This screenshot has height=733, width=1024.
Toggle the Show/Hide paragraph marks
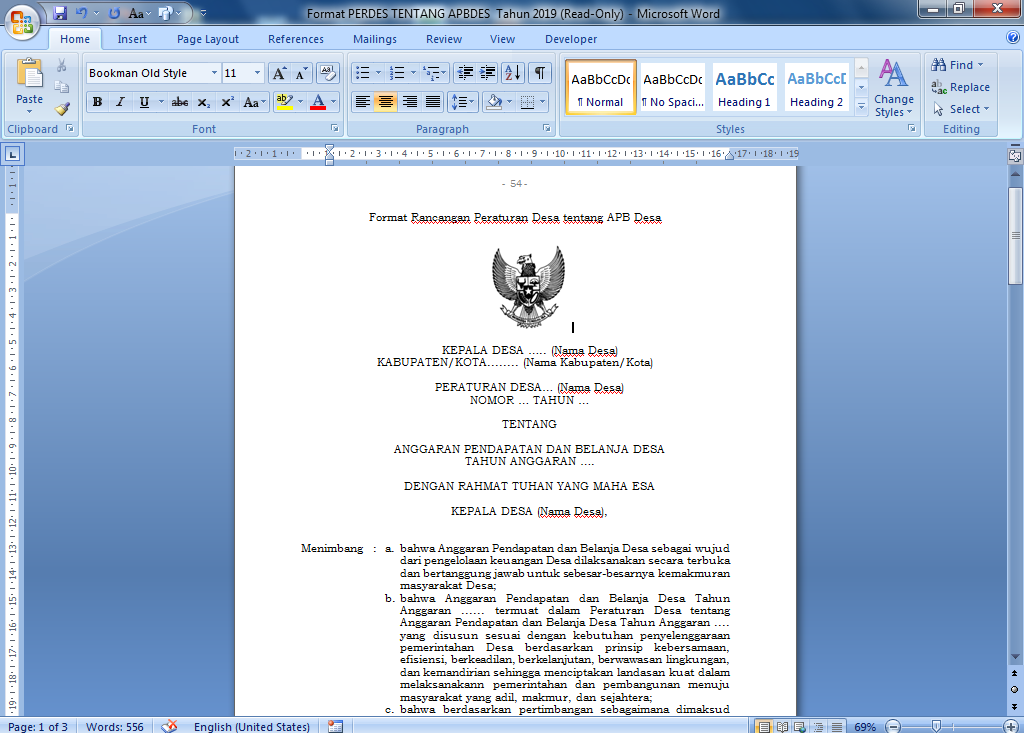pos(539,73)
